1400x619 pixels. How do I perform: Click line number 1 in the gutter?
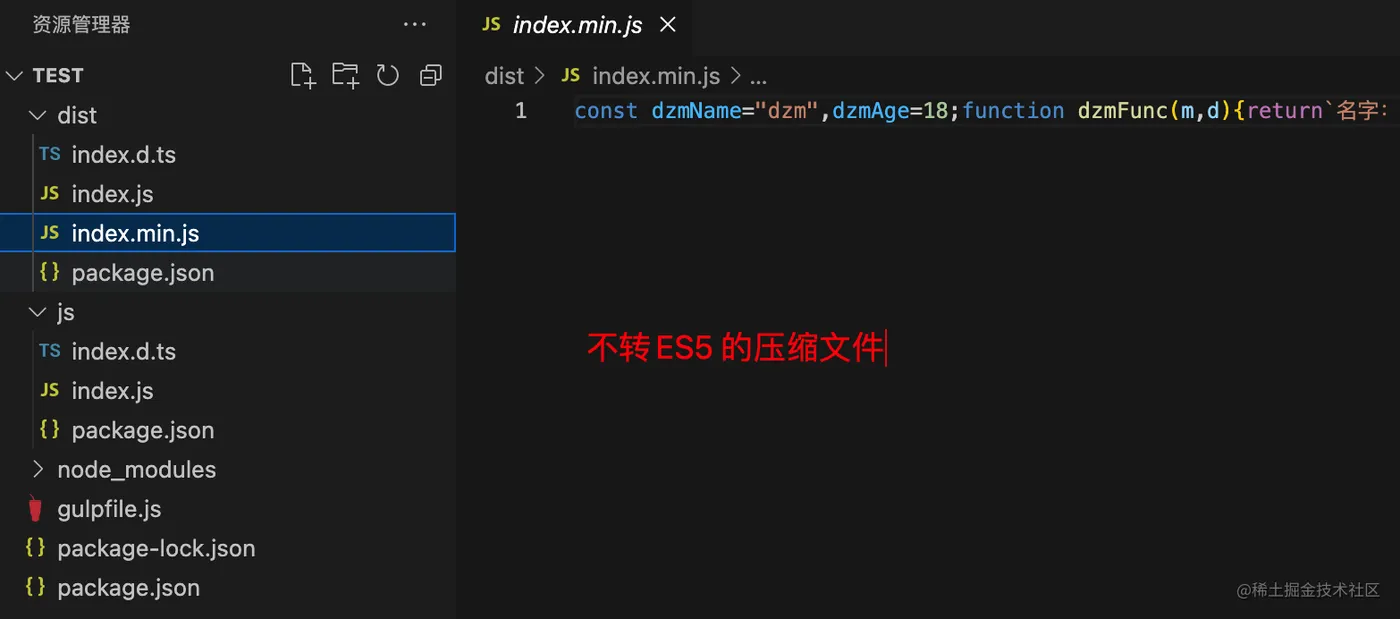coord(521,110)
